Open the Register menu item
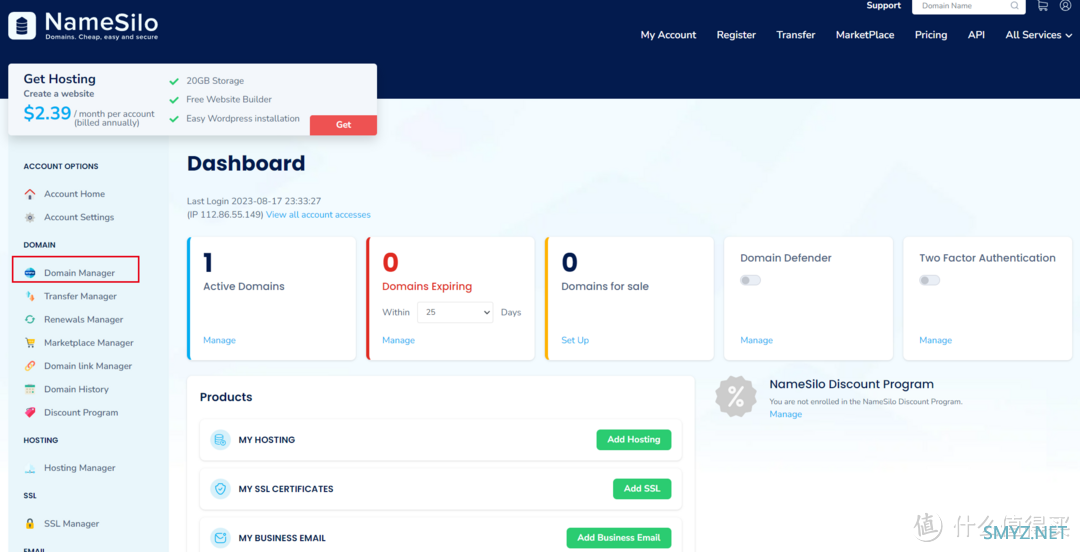Viewport: 1080px width, 552px height. coord(736,35)
